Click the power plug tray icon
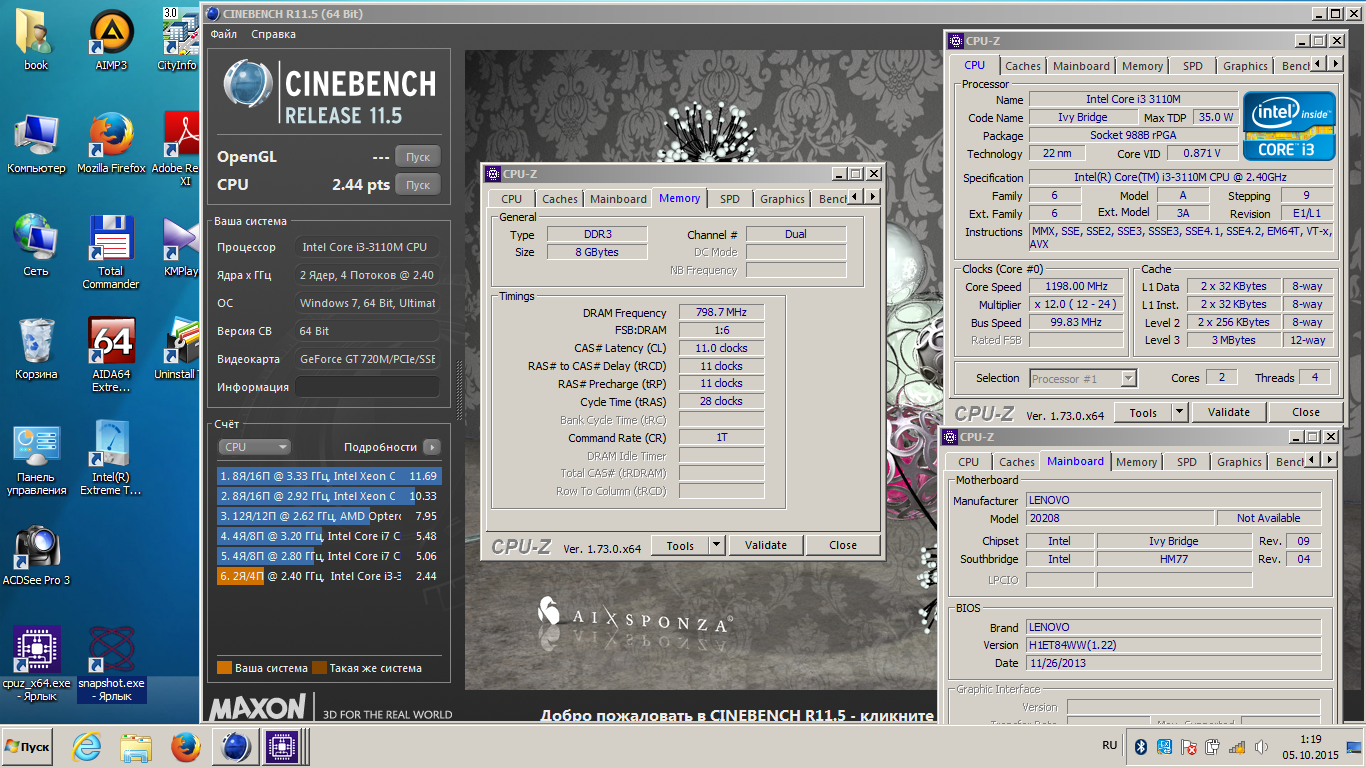The image size is (1366, 768). point(1213,747)
